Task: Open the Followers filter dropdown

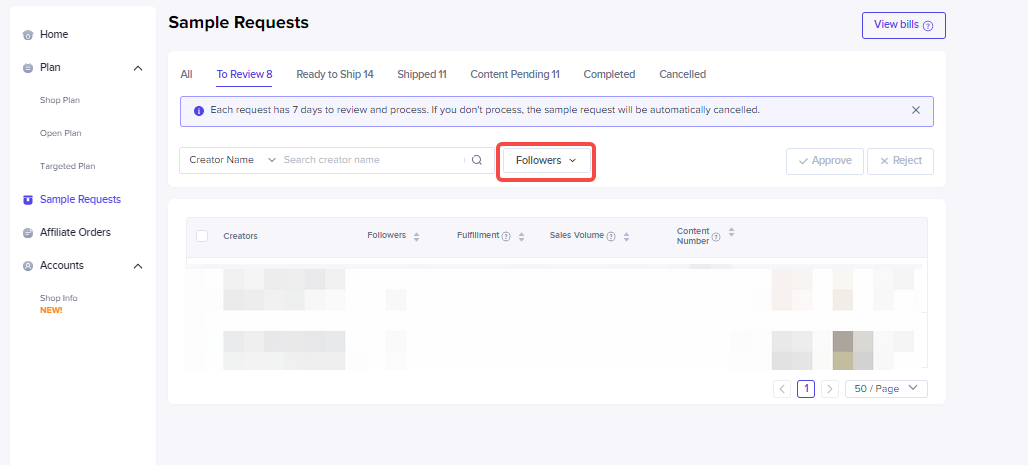Action: point(546,160)
